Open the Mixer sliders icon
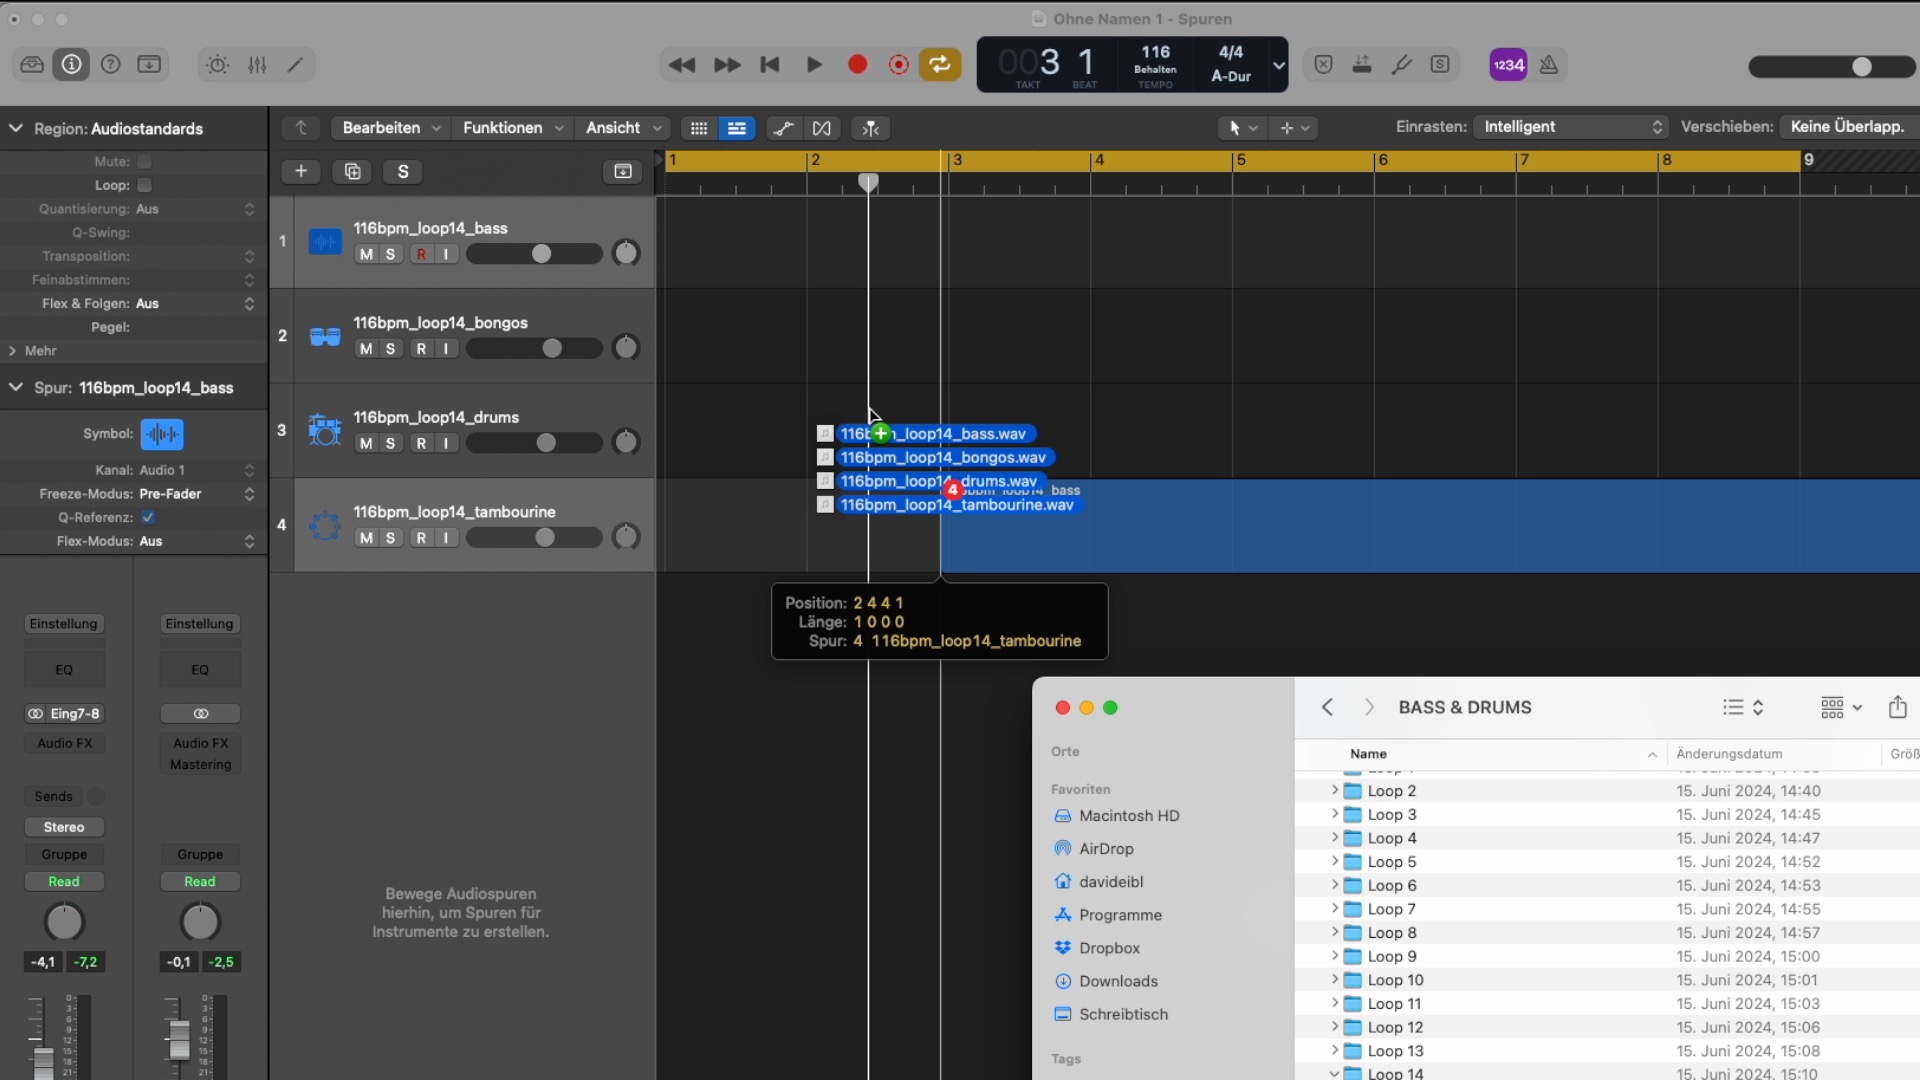 (257, 65)
